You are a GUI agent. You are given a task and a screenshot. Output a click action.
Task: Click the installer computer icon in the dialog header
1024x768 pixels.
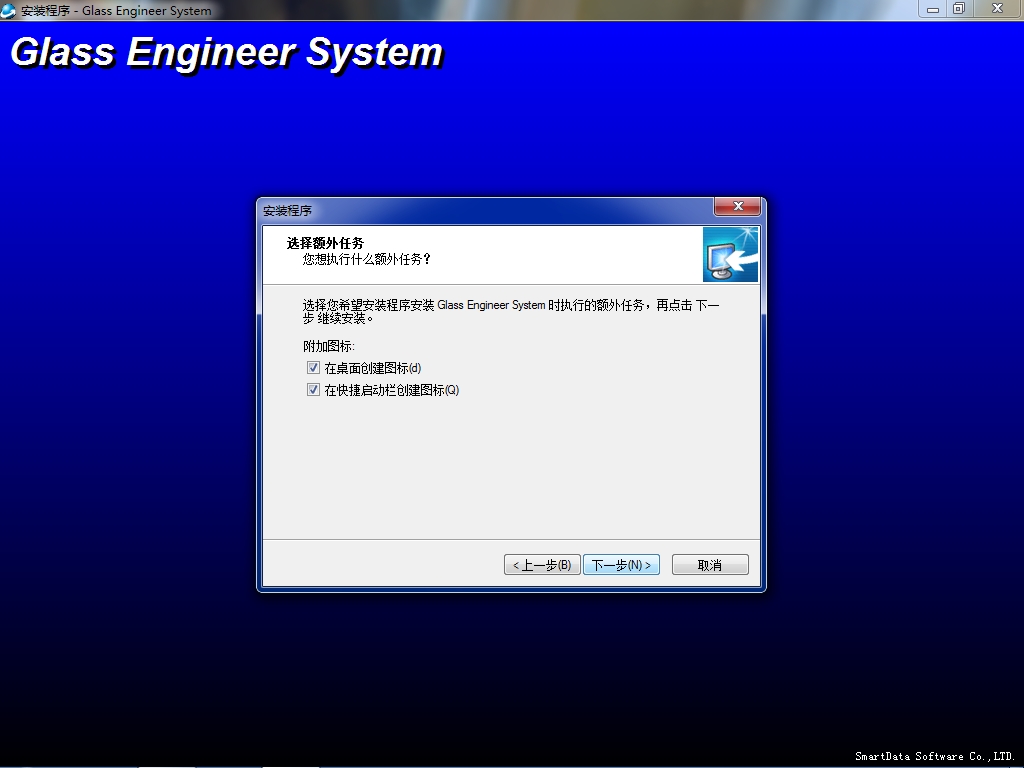pyautogui.click(x=730, y=255)
